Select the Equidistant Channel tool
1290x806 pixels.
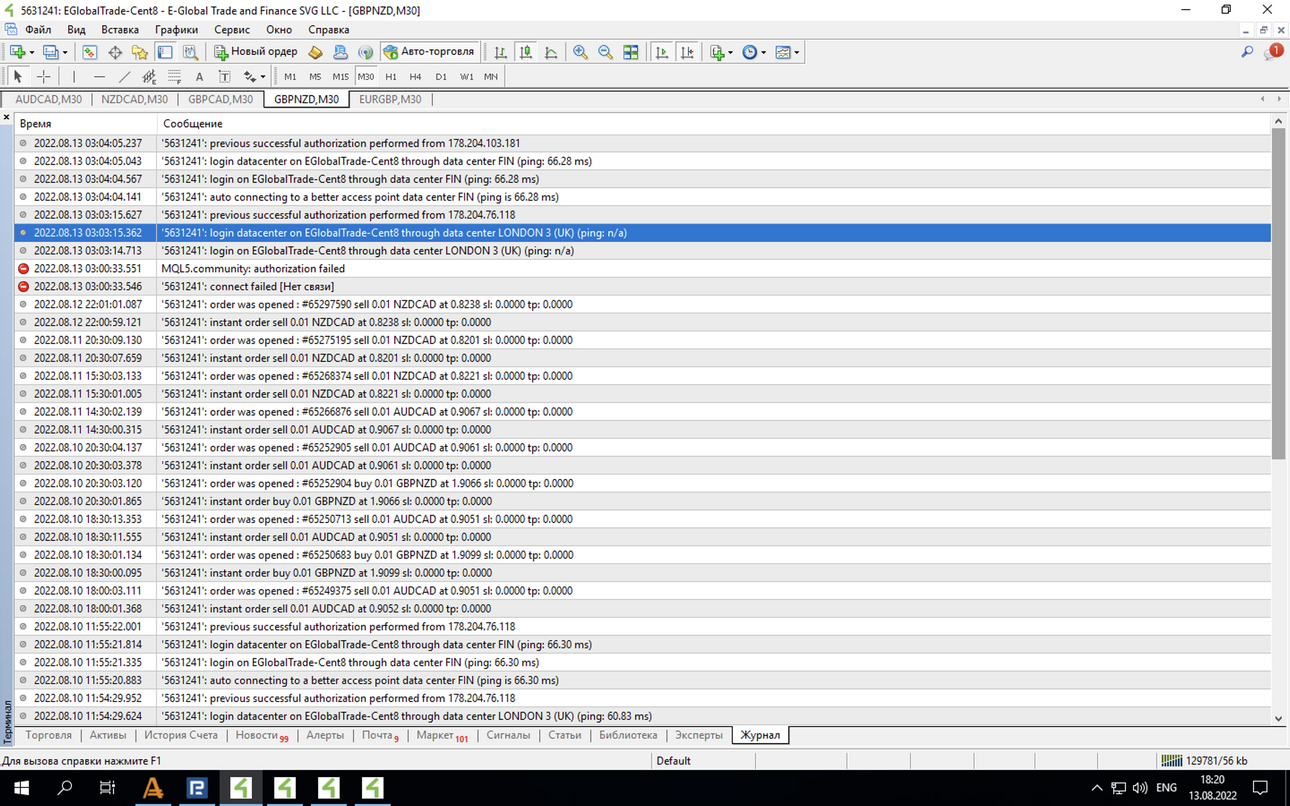click(149, 76)
